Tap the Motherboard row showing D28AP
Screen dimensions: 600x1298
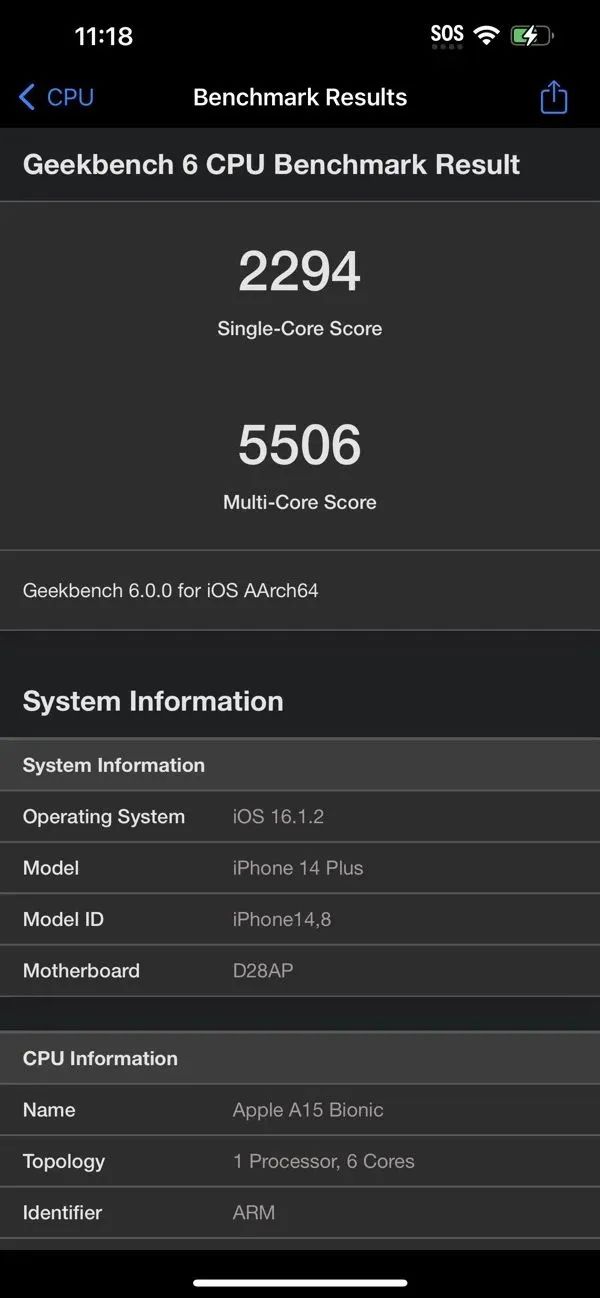tap(300, 970)
